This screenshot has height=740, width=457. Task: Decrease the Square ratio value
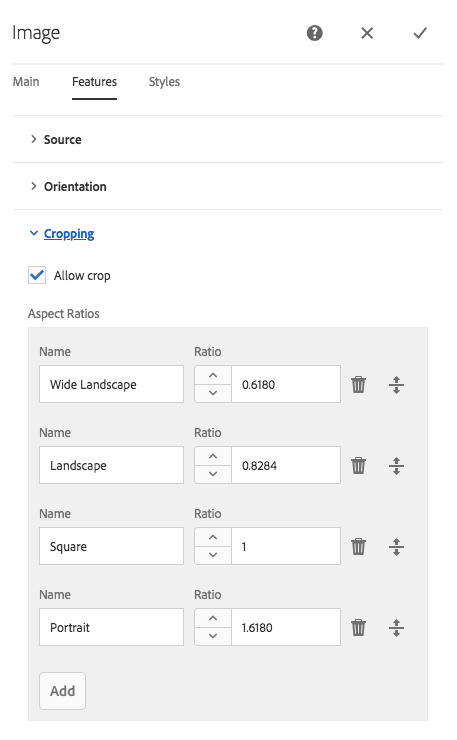(213, 555)
